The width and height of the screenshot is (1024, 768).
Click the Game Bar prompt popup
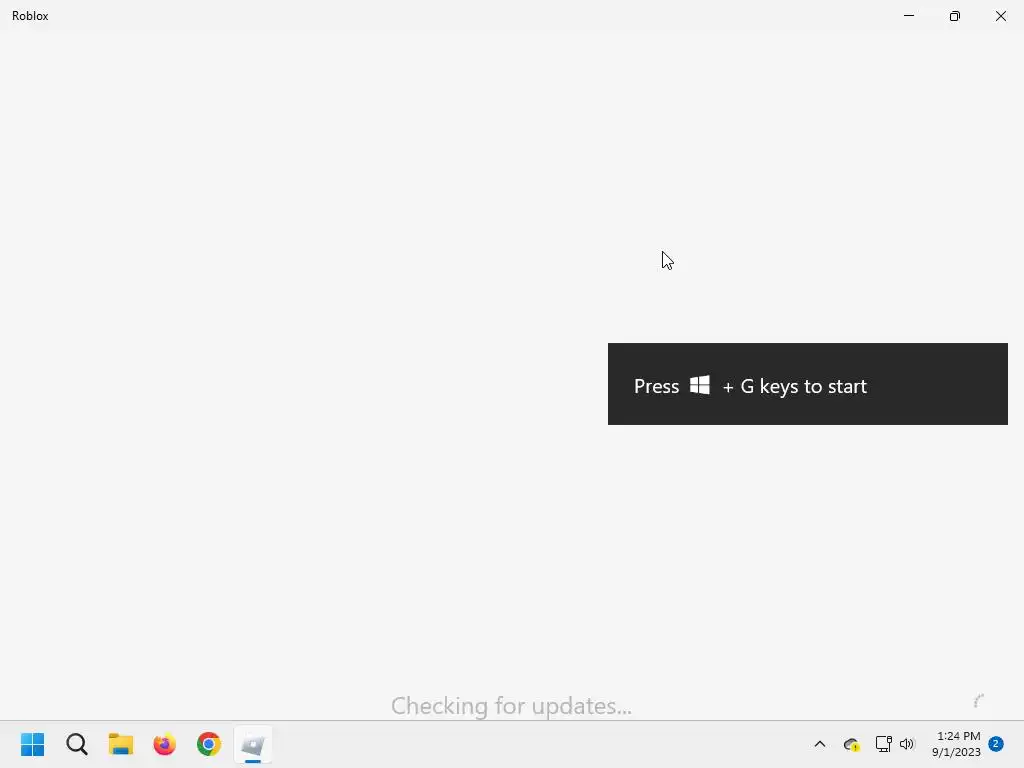point(808,384)
